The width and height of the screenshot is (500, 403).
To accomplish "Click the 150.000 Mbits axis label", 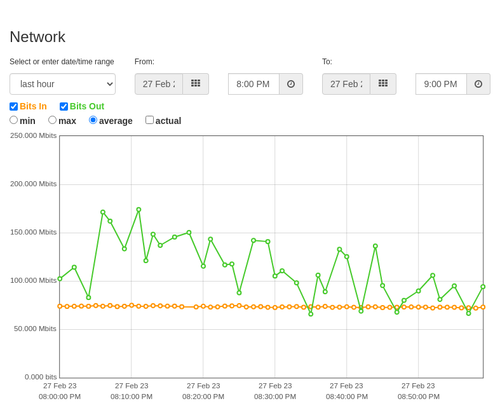I will point(33,232).
